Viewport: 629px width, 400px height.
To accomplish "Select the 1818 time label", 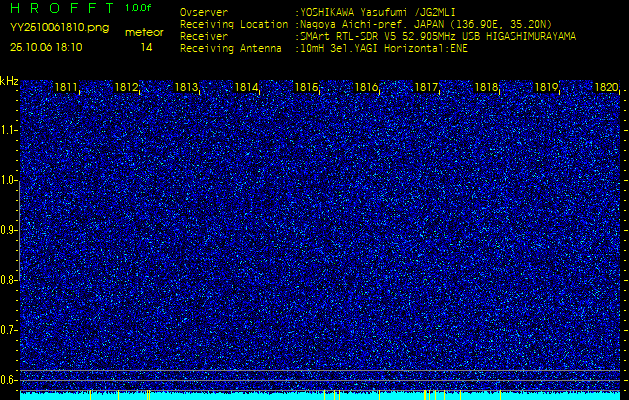I will click(x=487, y=88).
